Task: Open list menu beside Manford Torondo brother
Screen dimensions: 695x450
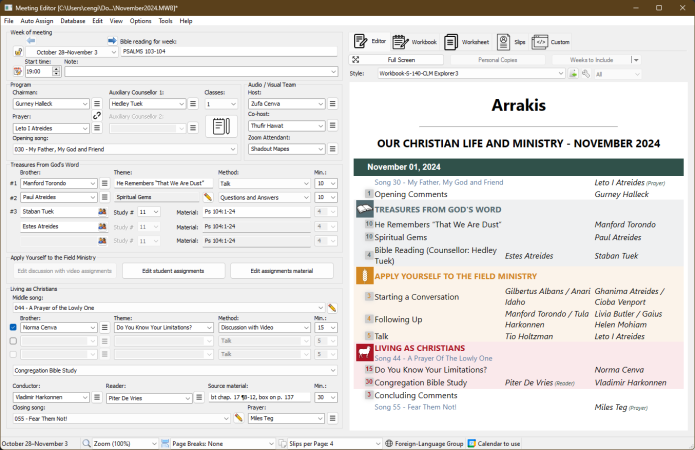Action: pos(105,183)
